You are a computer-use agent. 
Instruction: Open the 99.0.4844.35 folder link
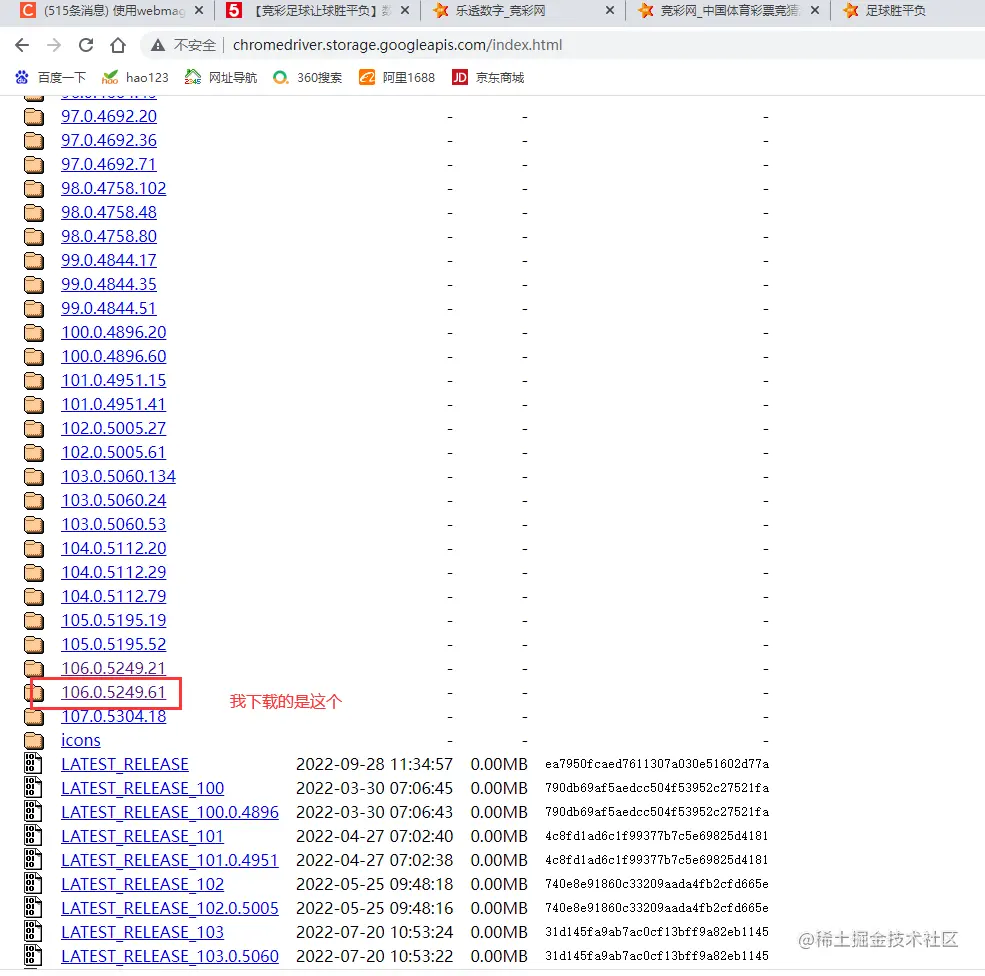pyautogui.click(x=109, y=285)
